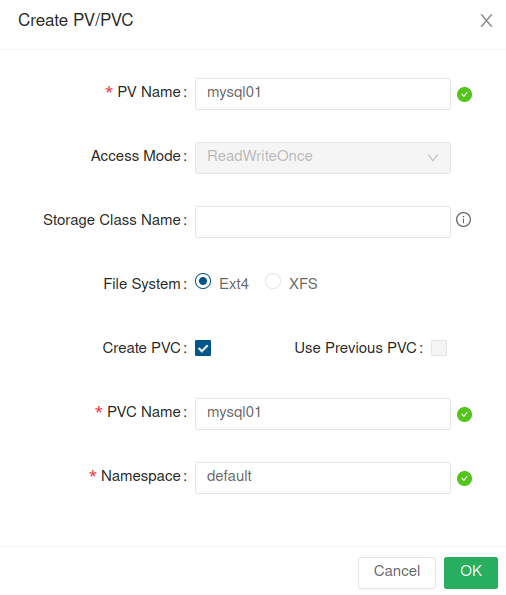The width and height of the screenshot is (506, 595).
Task: Click the Namespace input containing default
Action: (x=323, y=478)
